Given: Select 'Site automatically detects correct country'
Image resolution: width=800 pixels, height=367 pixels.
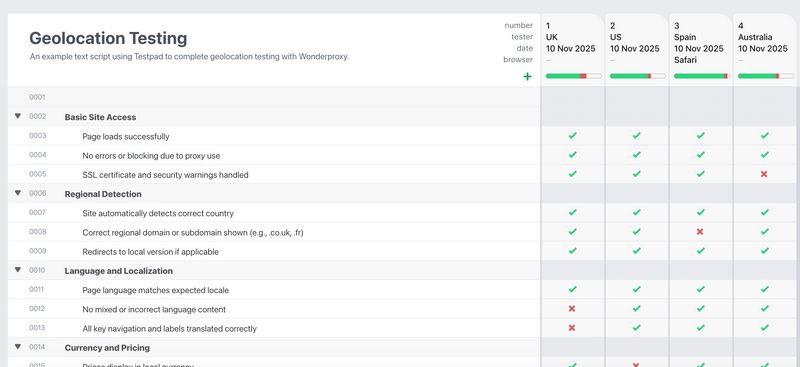Looking at the screenshot, I should tap(158, 213).
